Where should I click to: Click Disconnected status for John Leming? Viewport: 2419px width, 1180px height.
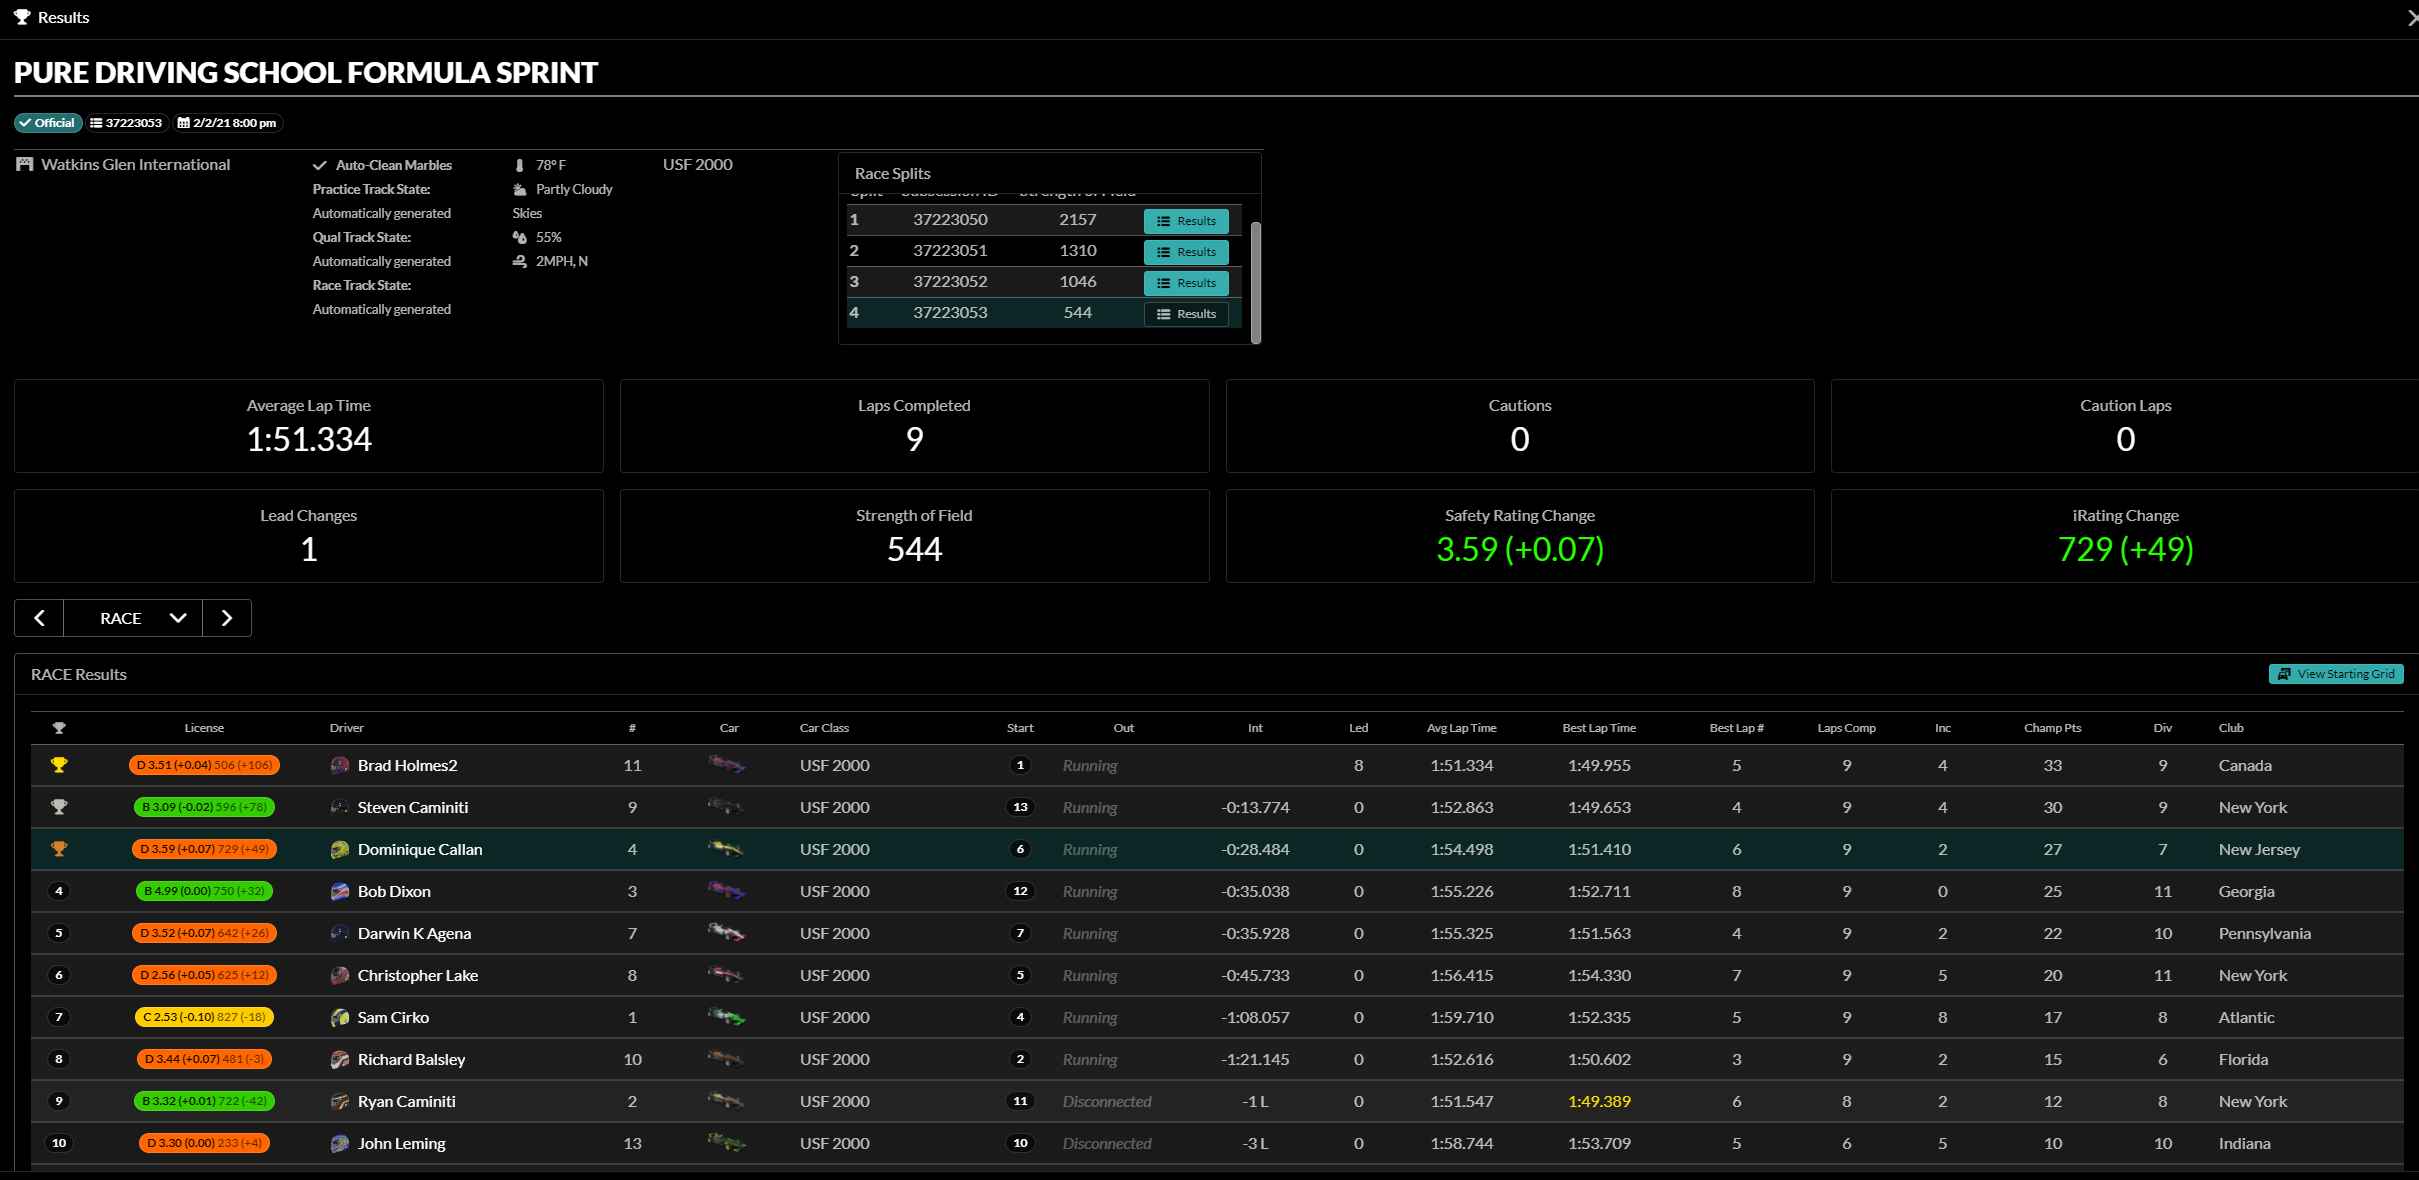(x=1107, y=1143)
